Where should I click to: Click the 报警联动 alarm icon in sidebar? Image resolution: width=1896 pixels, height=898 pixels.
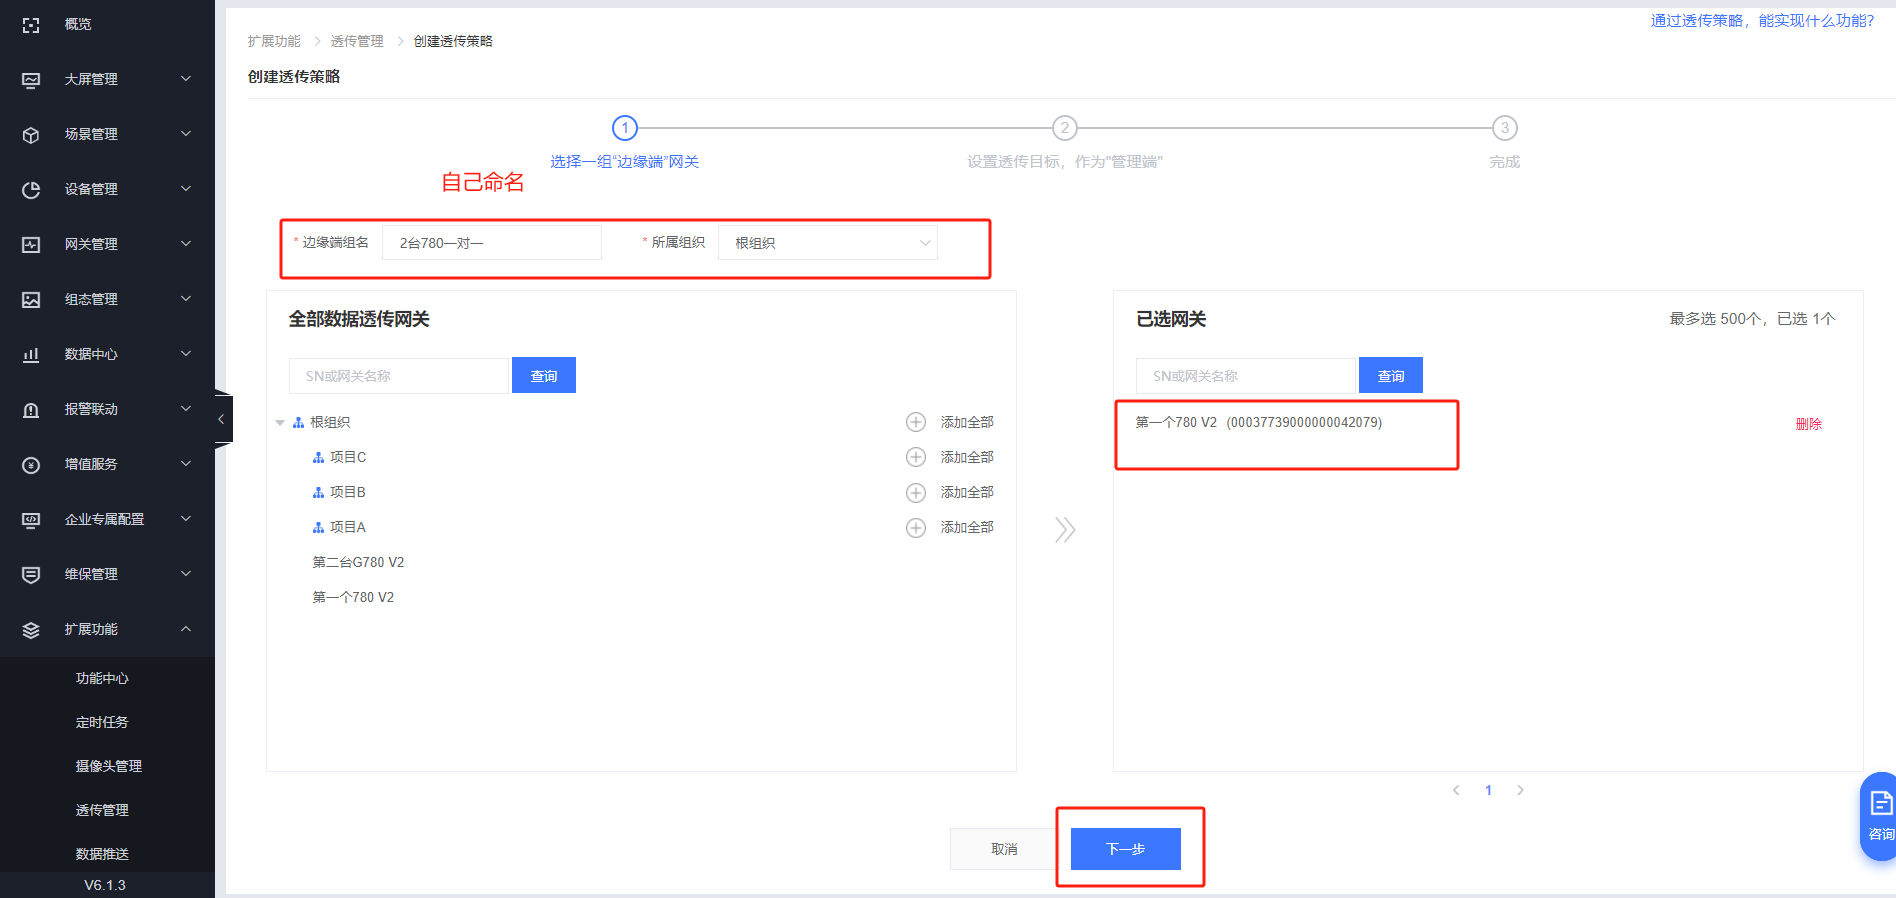(x=31, y=410)
